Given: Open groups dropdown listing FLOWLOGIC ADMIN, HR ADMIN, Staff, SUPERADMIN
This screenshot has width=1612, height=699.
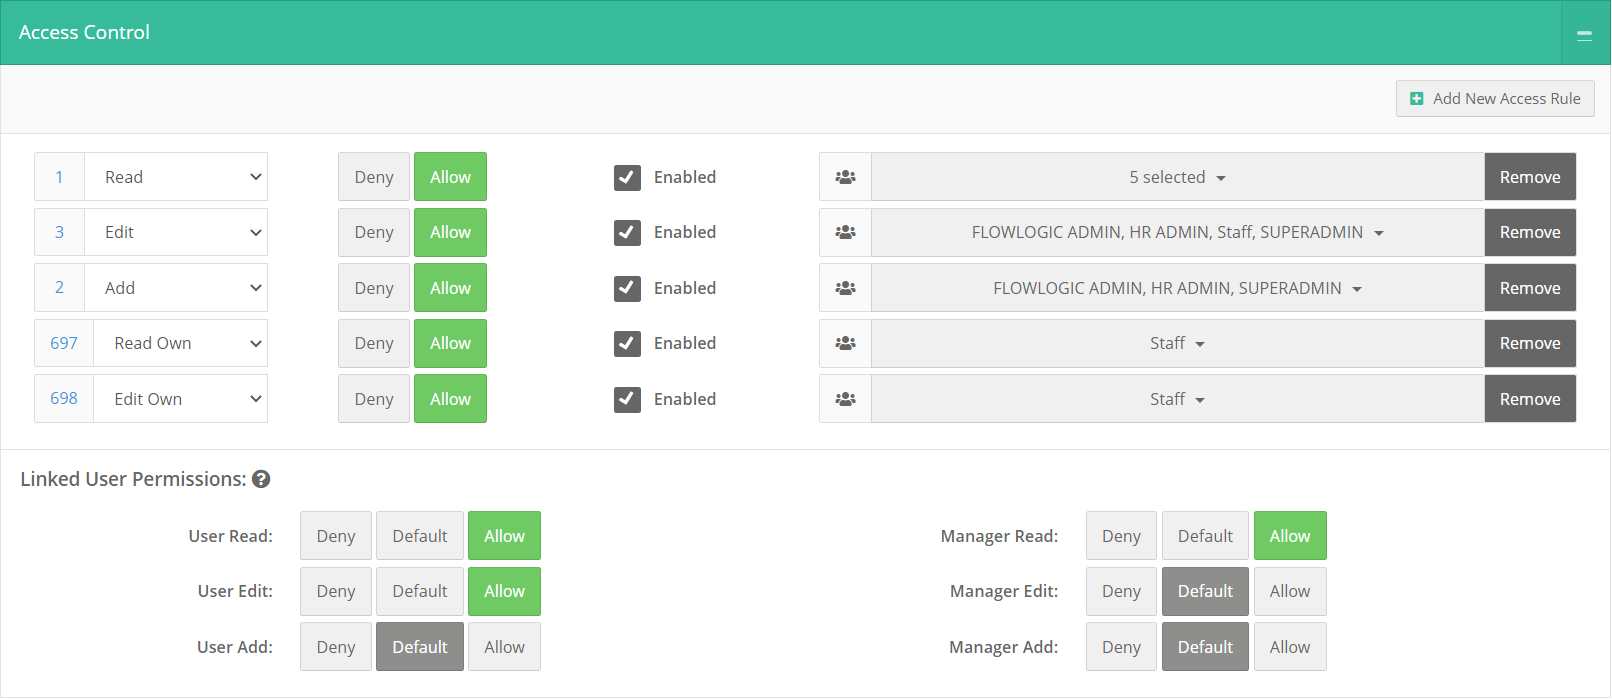Looking at the screenshot, I should pos(1178,232).
